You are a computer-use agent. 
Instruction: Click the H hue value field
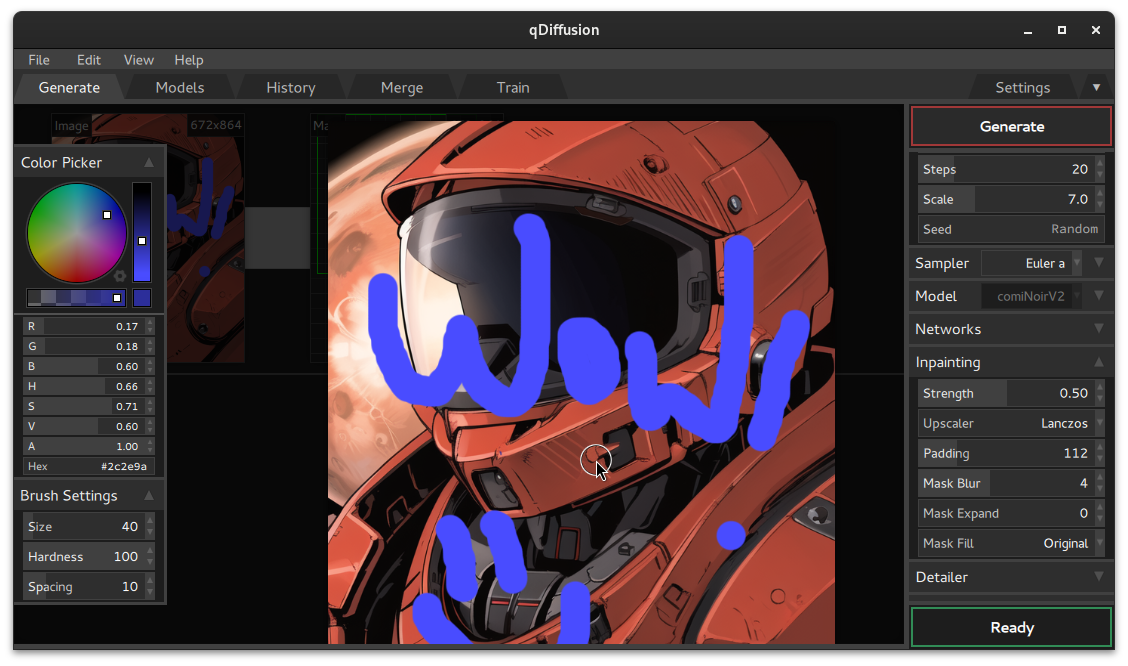[x=88, y=386]
